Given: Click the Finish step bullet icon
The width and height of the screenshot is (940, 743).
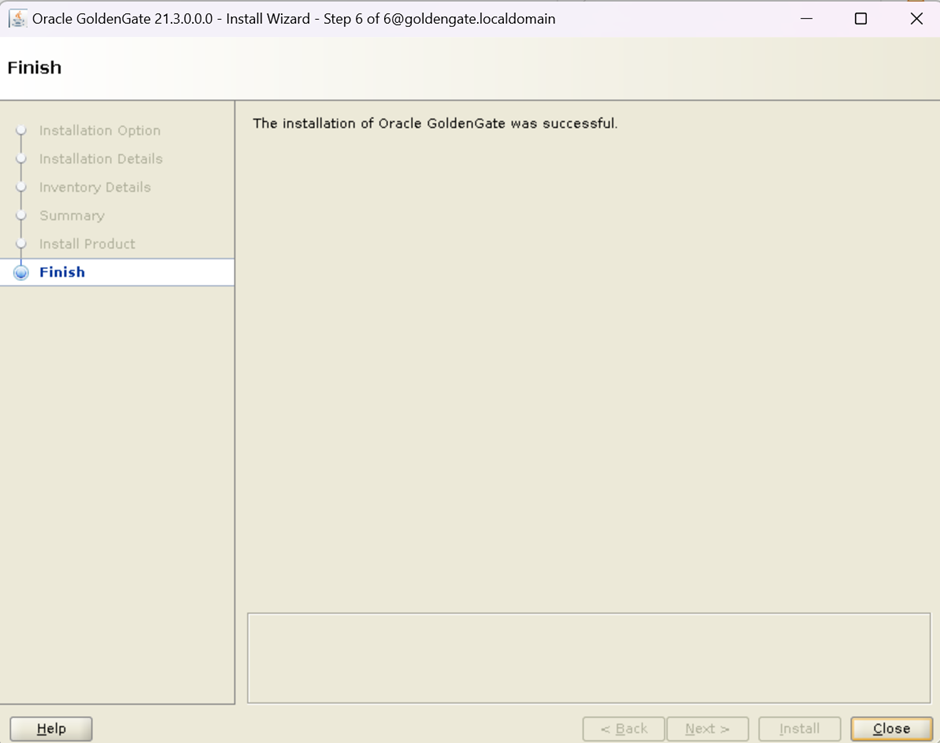Looking at the screenshot, I should [21, 273].
